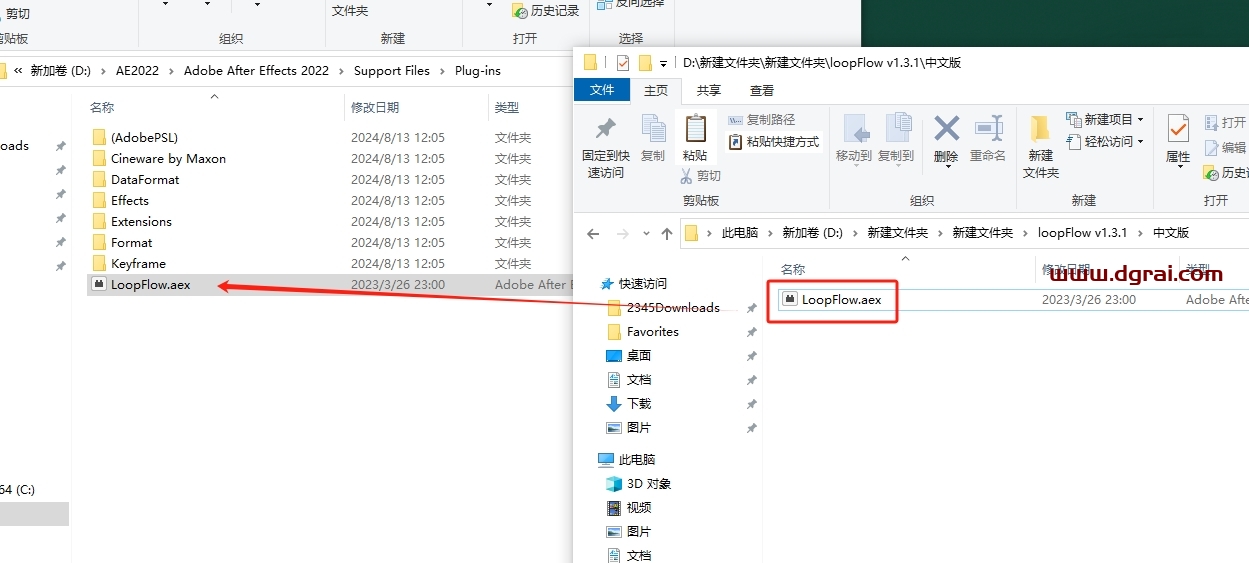Click the History (历史记录) icon in back window

click(x=520, y=10)
